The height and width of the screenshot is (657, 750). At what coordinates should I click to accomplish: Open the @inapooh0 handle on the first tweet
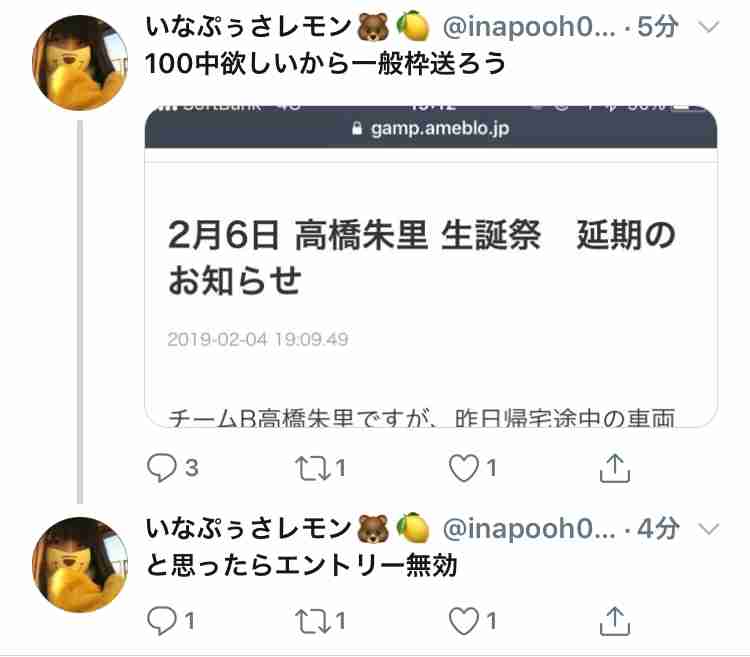point(529,26)
